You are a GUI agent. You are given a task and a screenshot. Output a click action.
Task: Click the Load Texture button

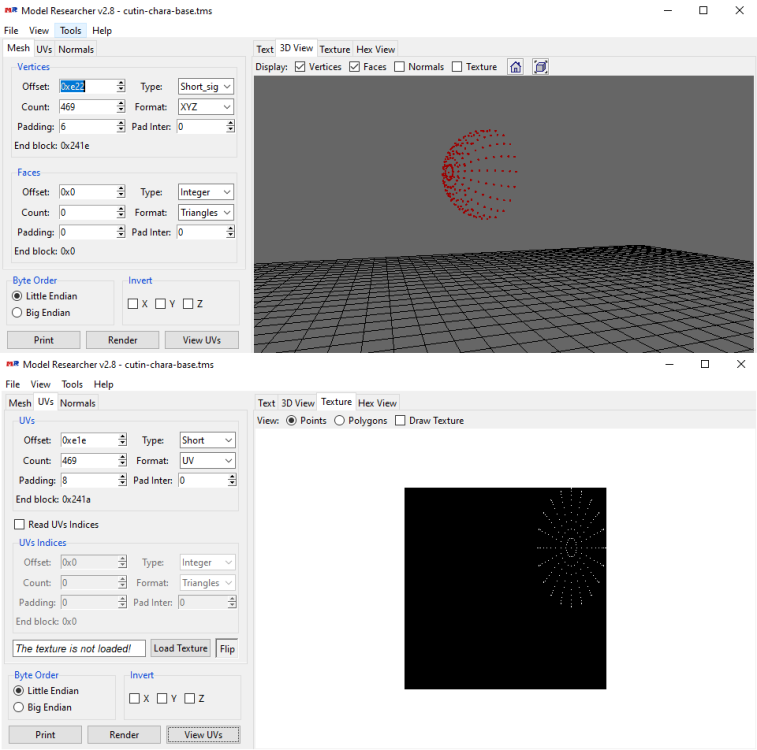181,648
